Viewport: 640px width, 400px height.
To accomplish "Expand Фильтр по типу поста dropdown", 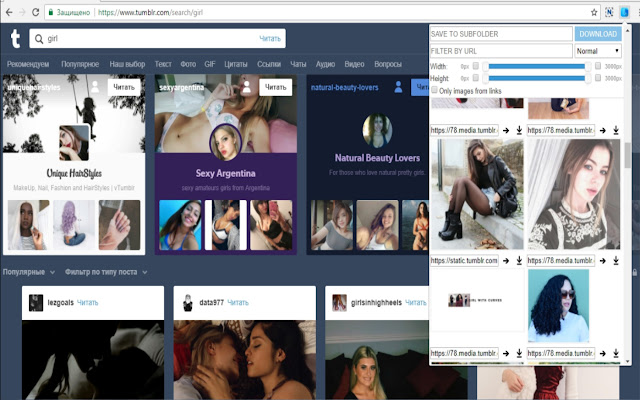I will coord(106,272).
